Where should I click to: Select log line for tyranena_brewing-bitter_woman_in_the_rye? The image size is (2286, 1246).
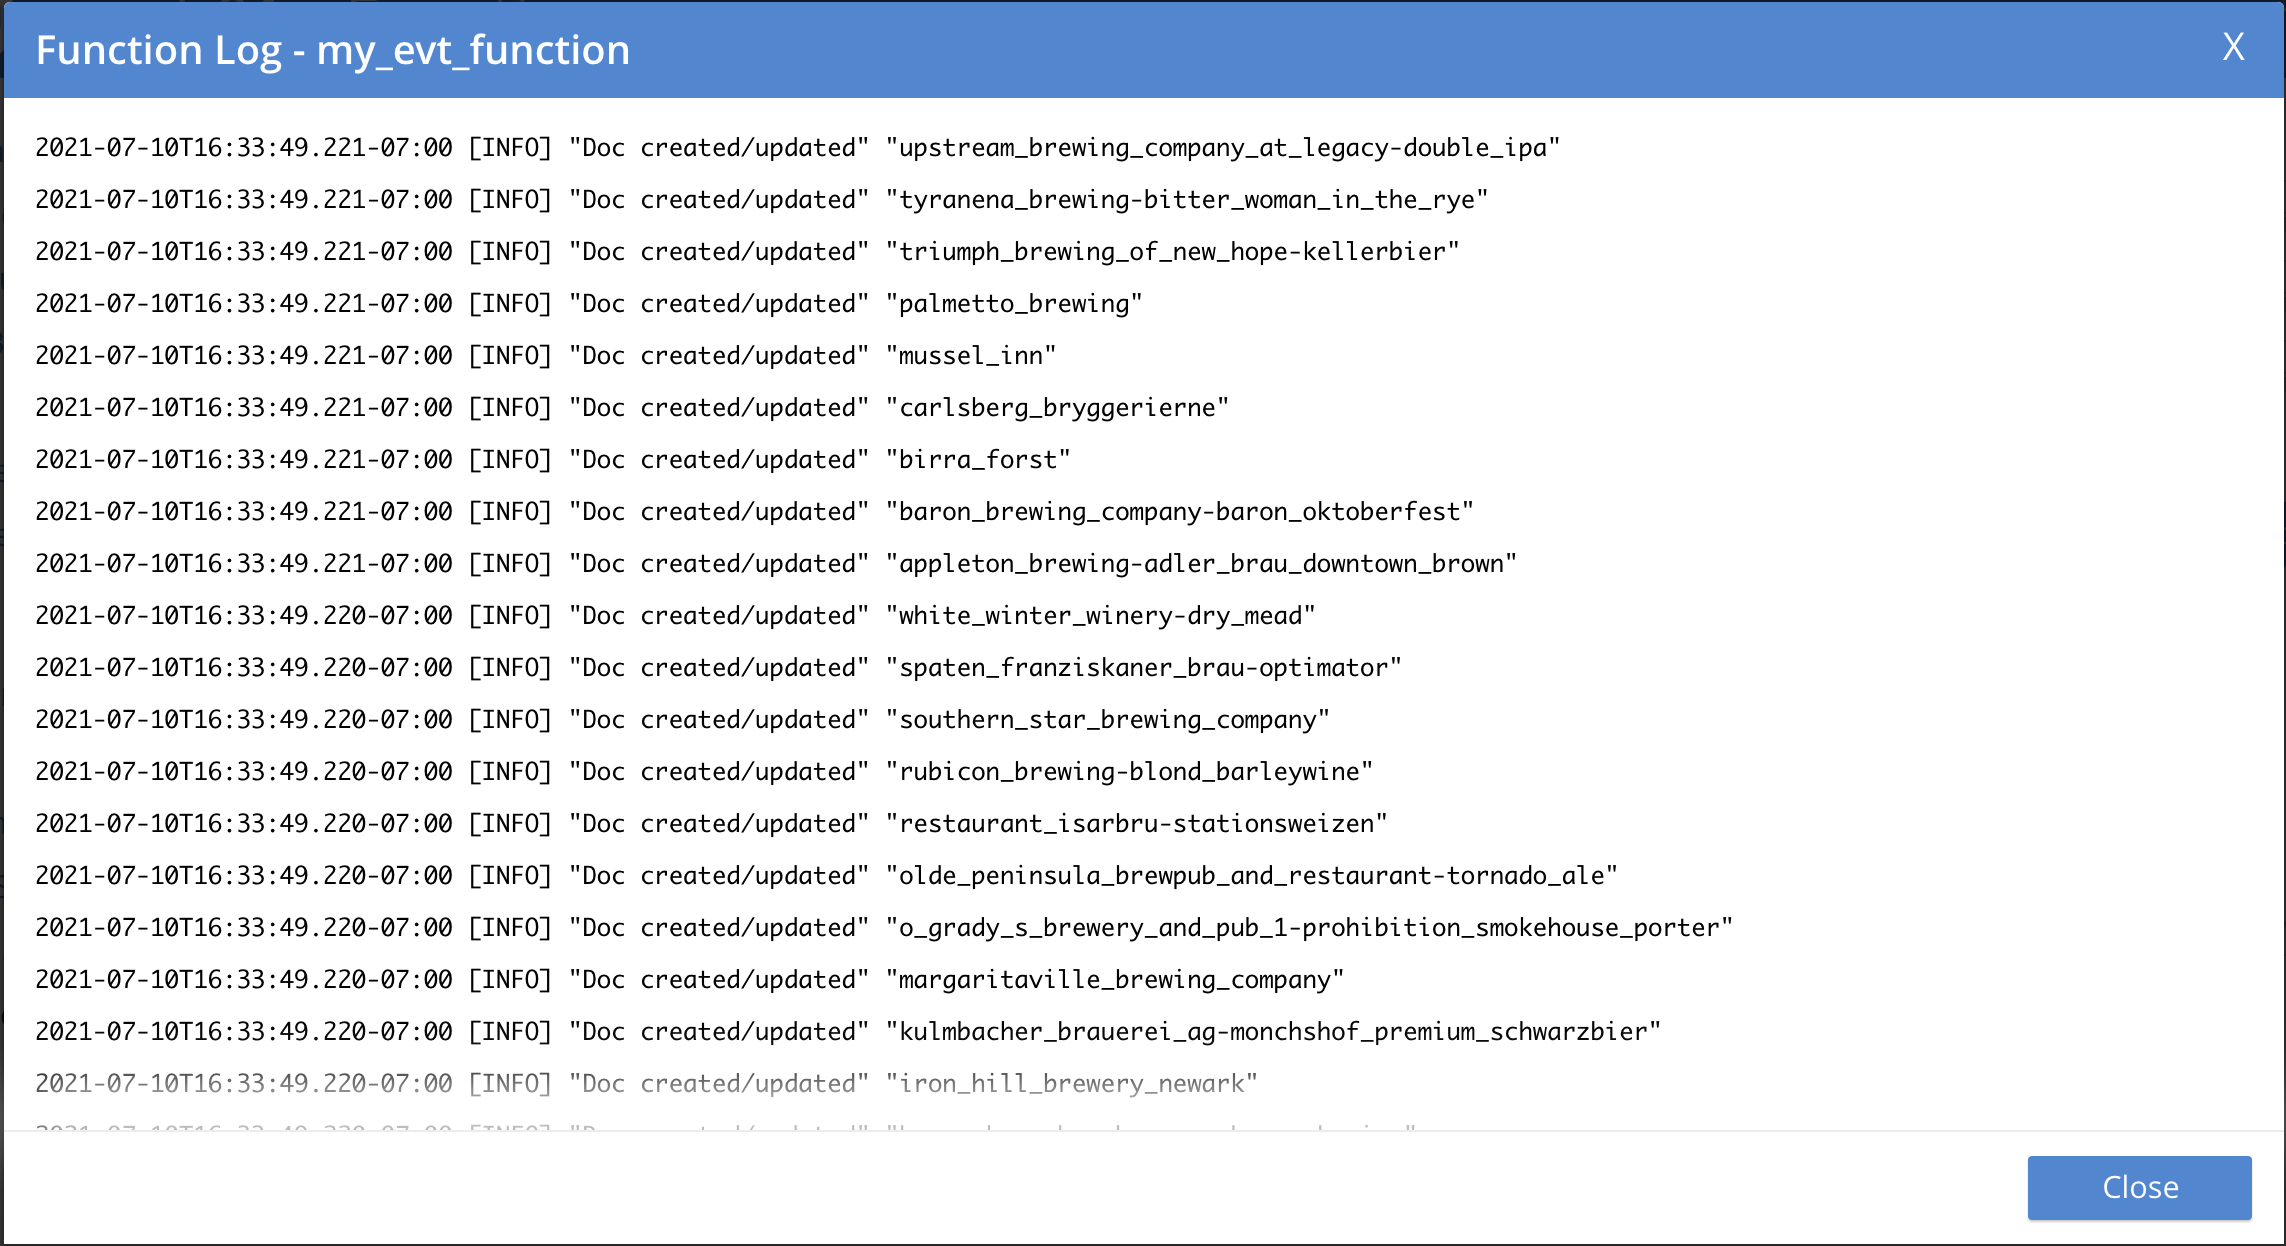coord(762,200)
